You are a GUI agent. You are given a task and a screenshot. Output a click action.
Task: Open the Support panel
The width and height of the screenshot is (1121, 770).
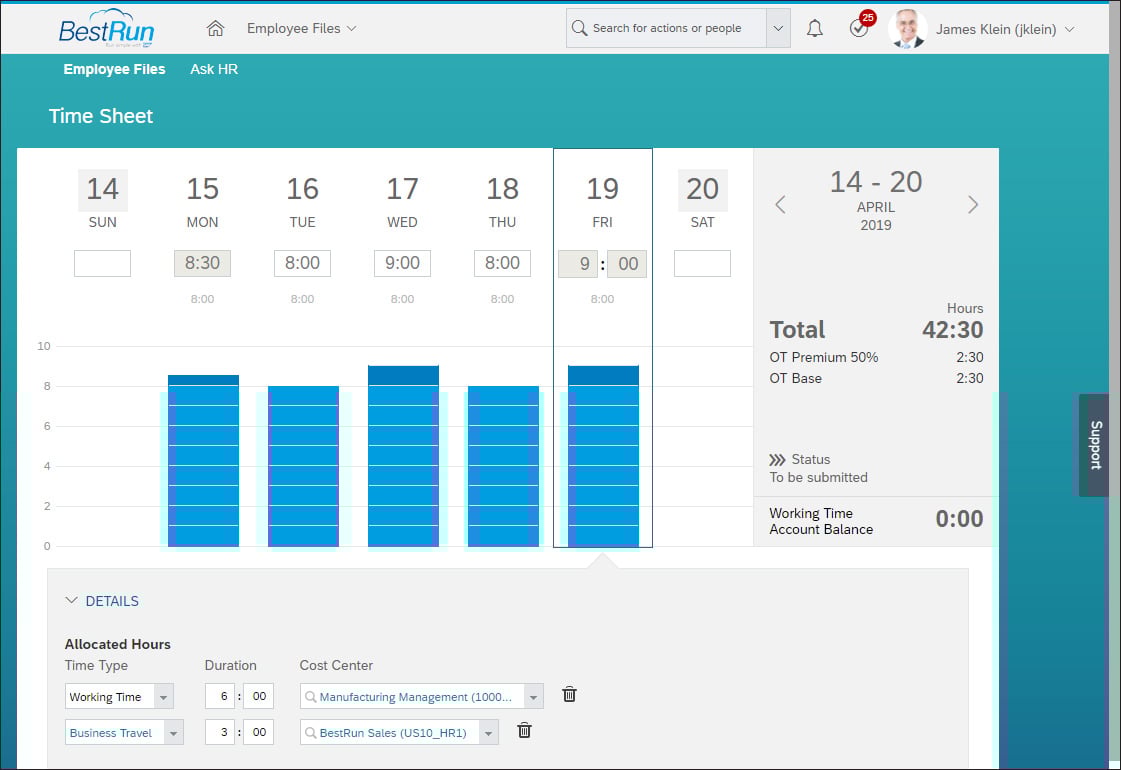coord(1096,446)
